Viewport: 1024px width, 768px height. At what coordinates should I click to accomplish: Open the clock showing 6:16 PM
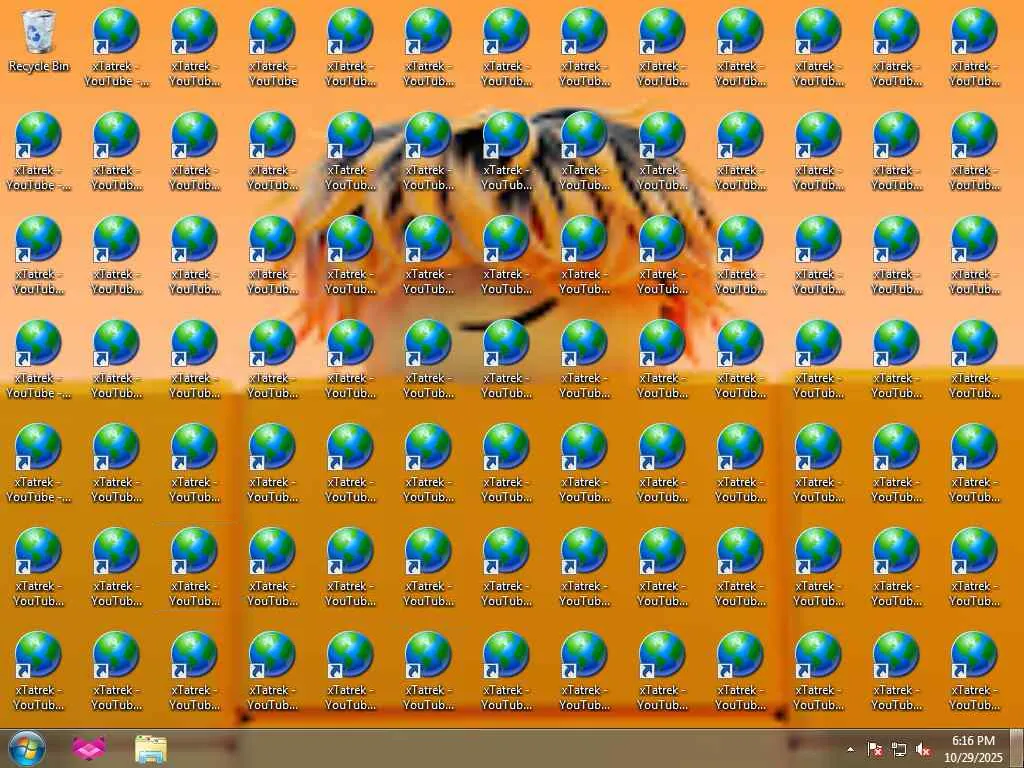[x=973, y=748]
